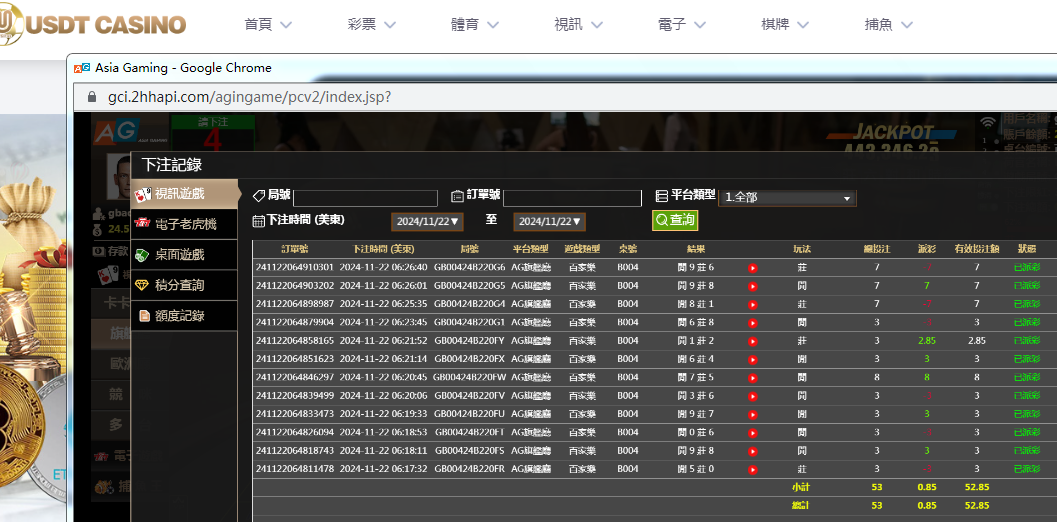Screen dimensions: 1057x522
Task: Open the 捕魚 menu in top navigation
Action: 888,25
